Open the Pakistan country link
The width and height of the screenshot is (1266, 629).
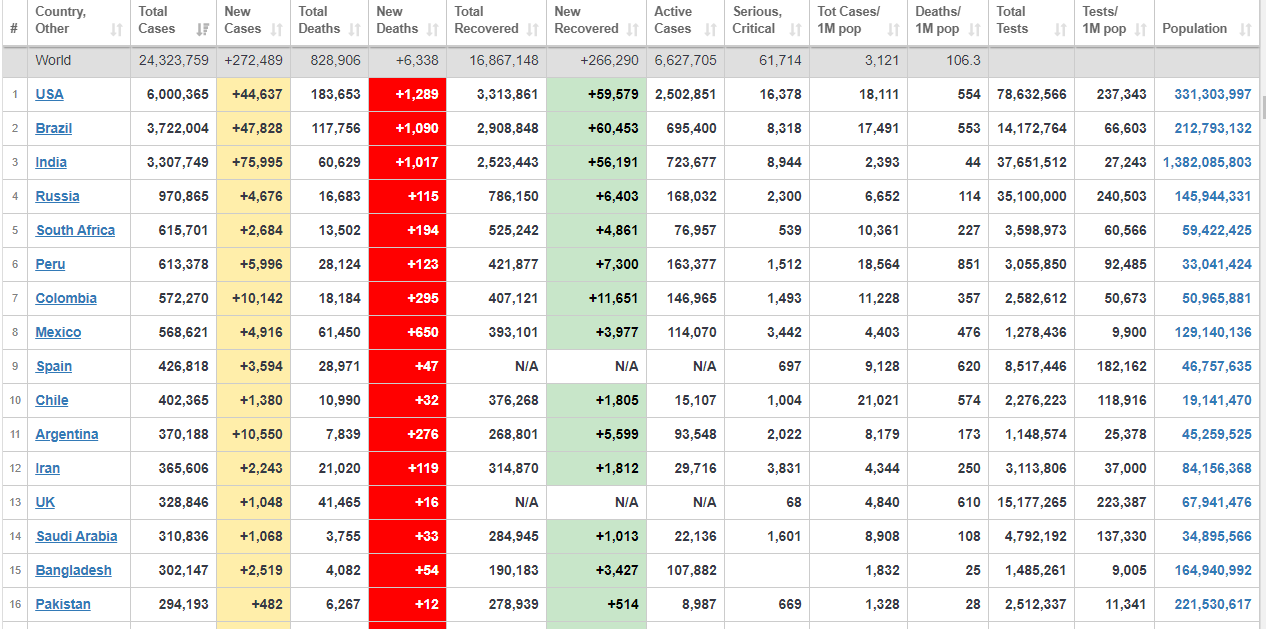click(63, 604)
